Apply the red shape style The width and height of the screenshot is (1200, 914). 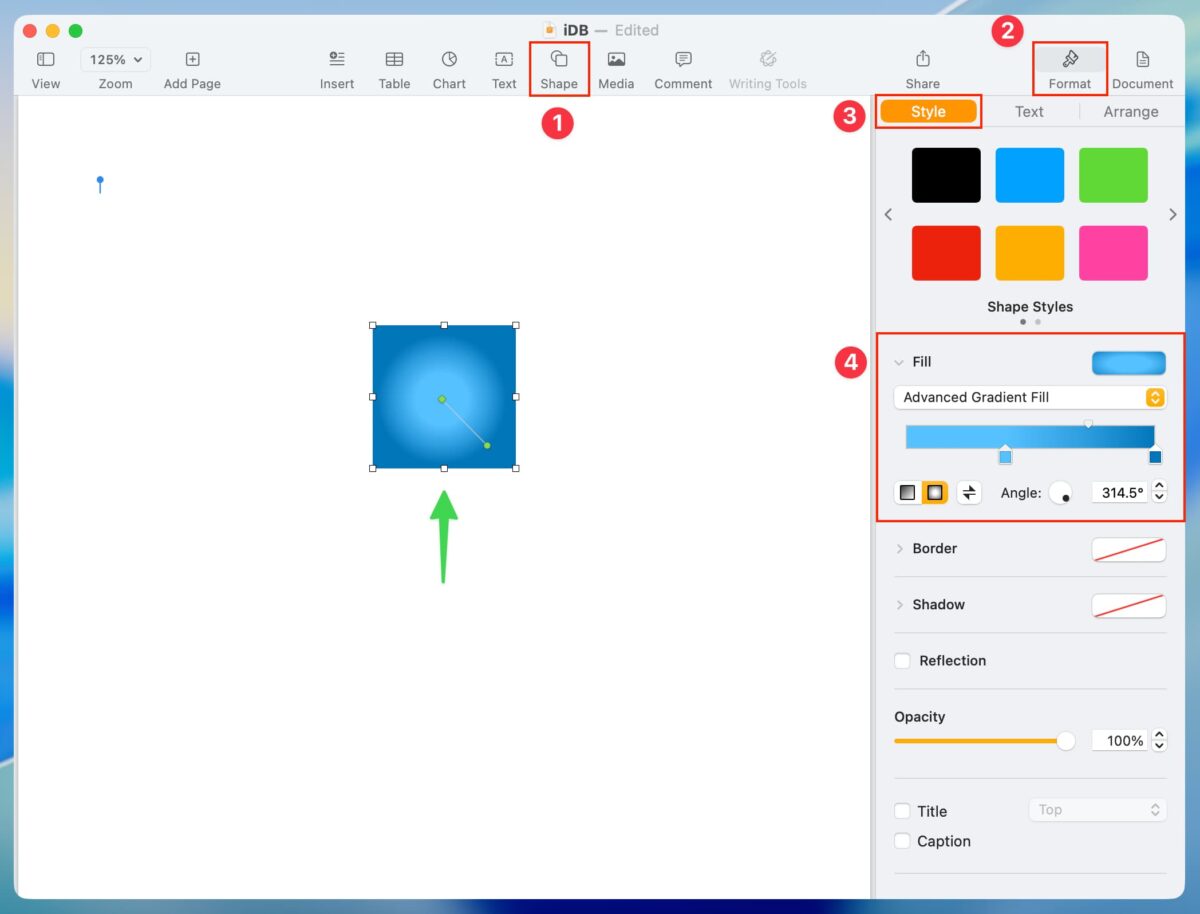point(946,253)
